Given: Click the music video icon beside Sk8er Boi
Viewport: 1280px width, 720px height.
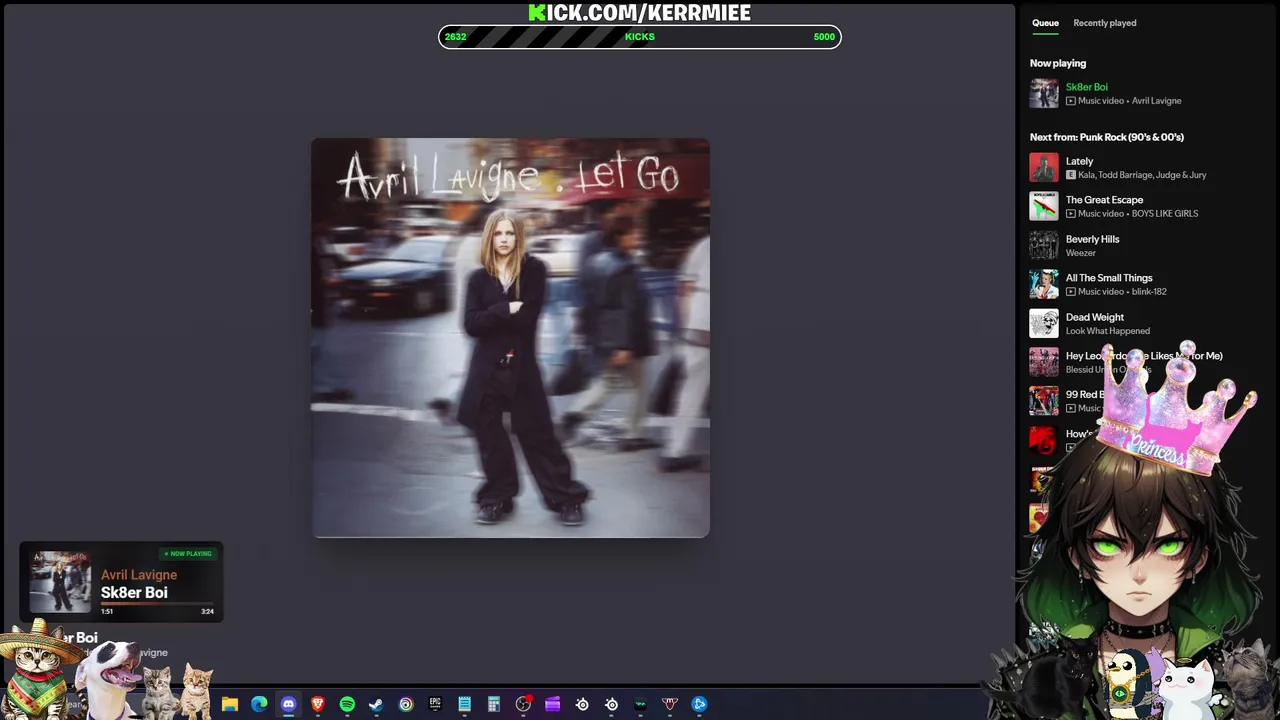Looking at the screenshot, I should [1071, 101].
